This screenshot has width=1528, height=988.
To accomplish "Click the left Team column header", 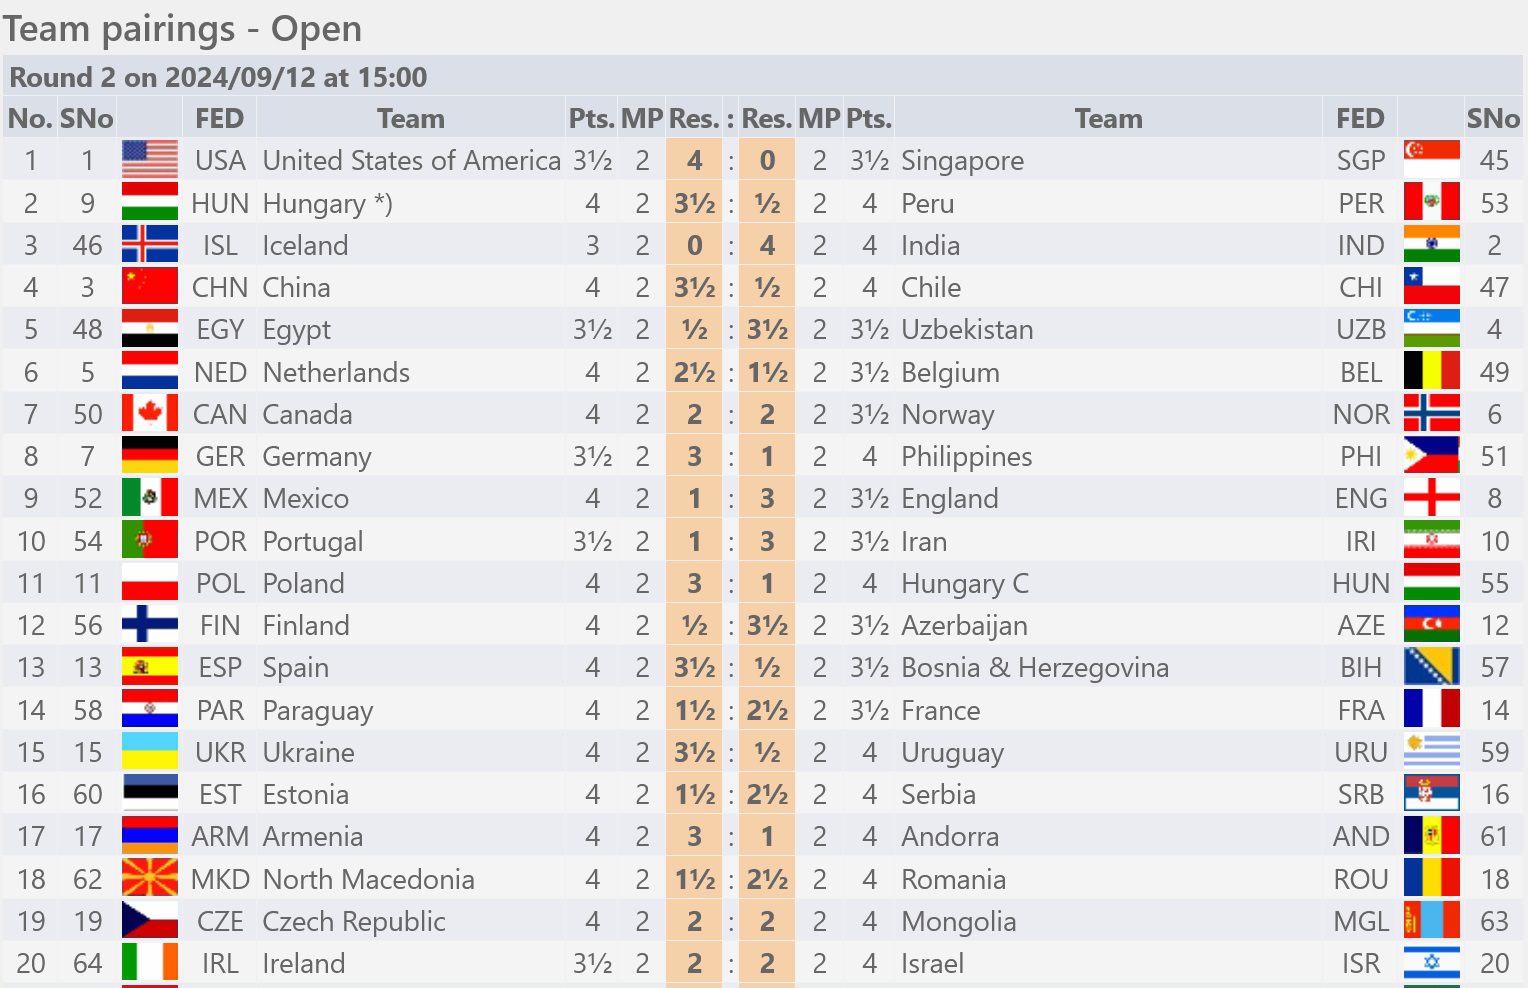I will point(411,118).
